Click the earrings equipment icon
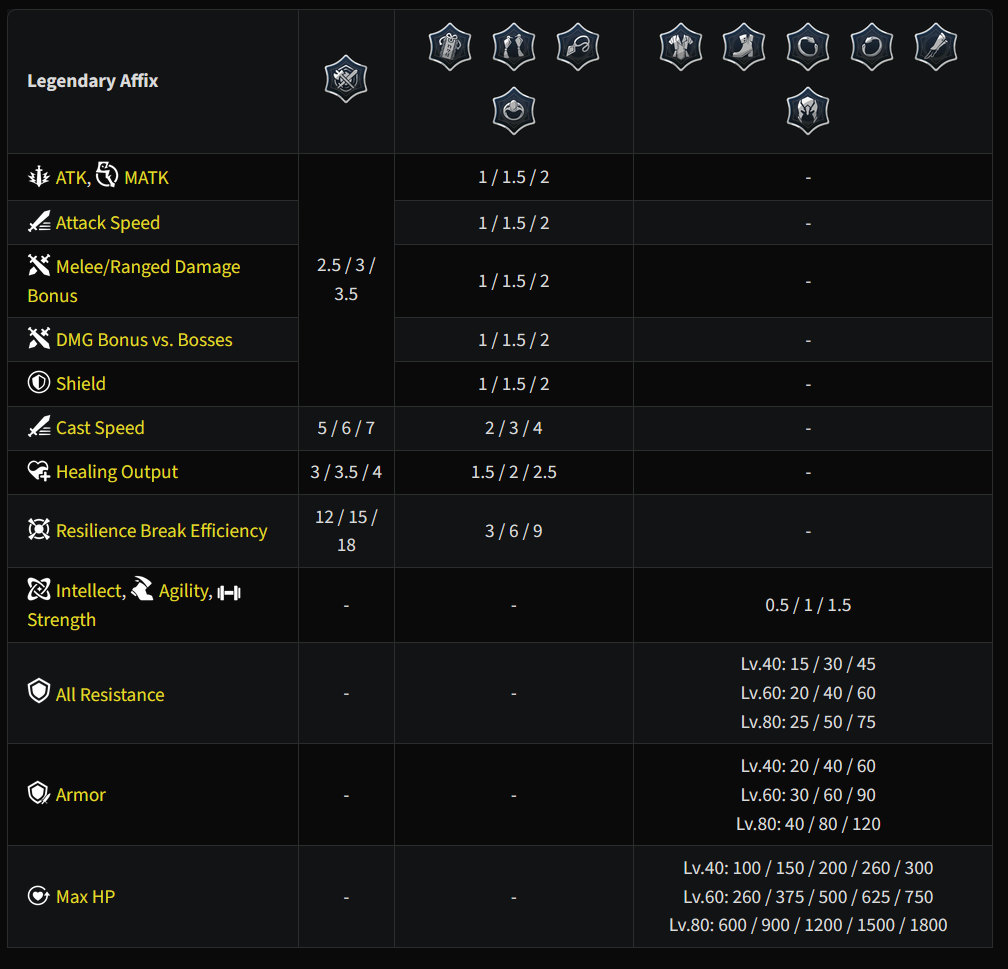This screenshot has height=969, width=1008. click(x=514, y=47)
